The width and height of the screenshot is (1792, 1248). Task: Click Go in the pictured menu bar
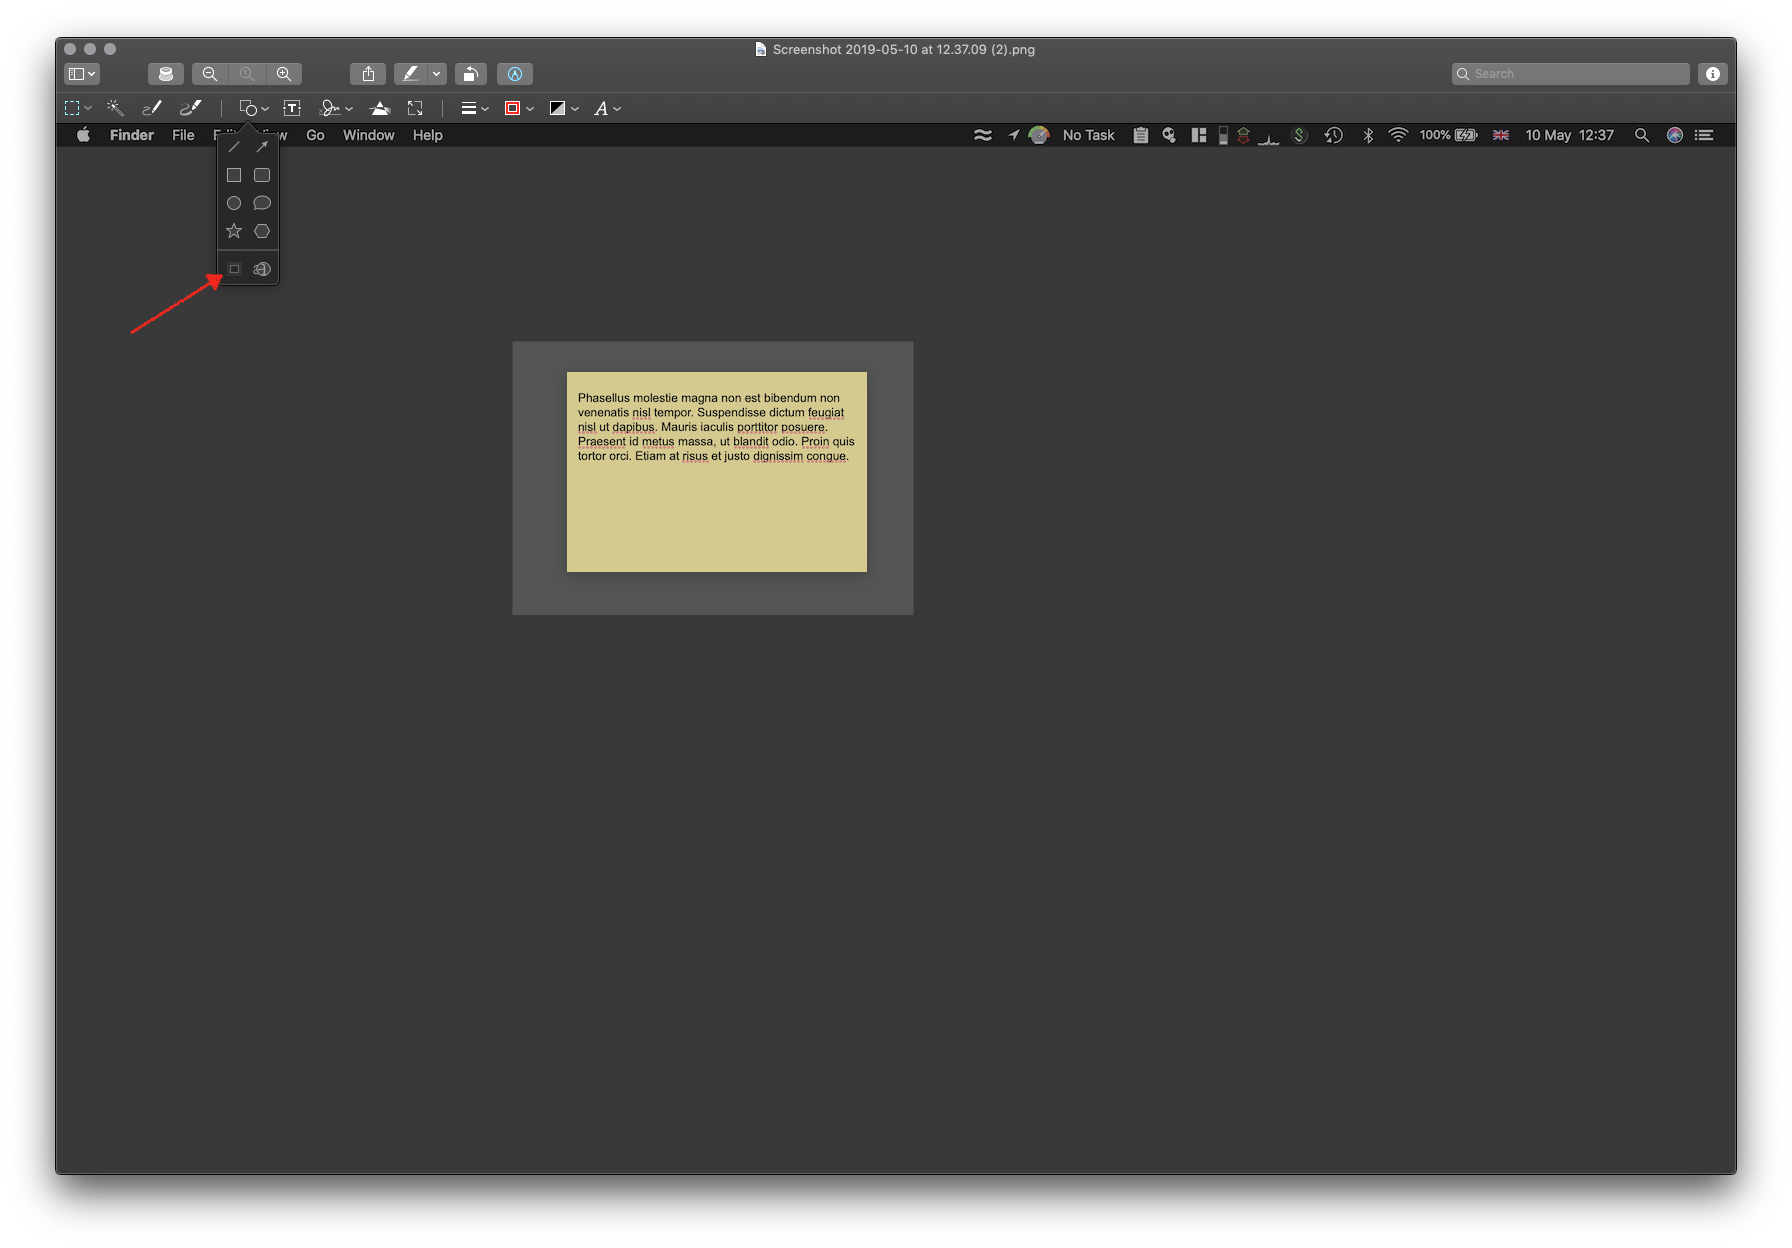[315, 135]
